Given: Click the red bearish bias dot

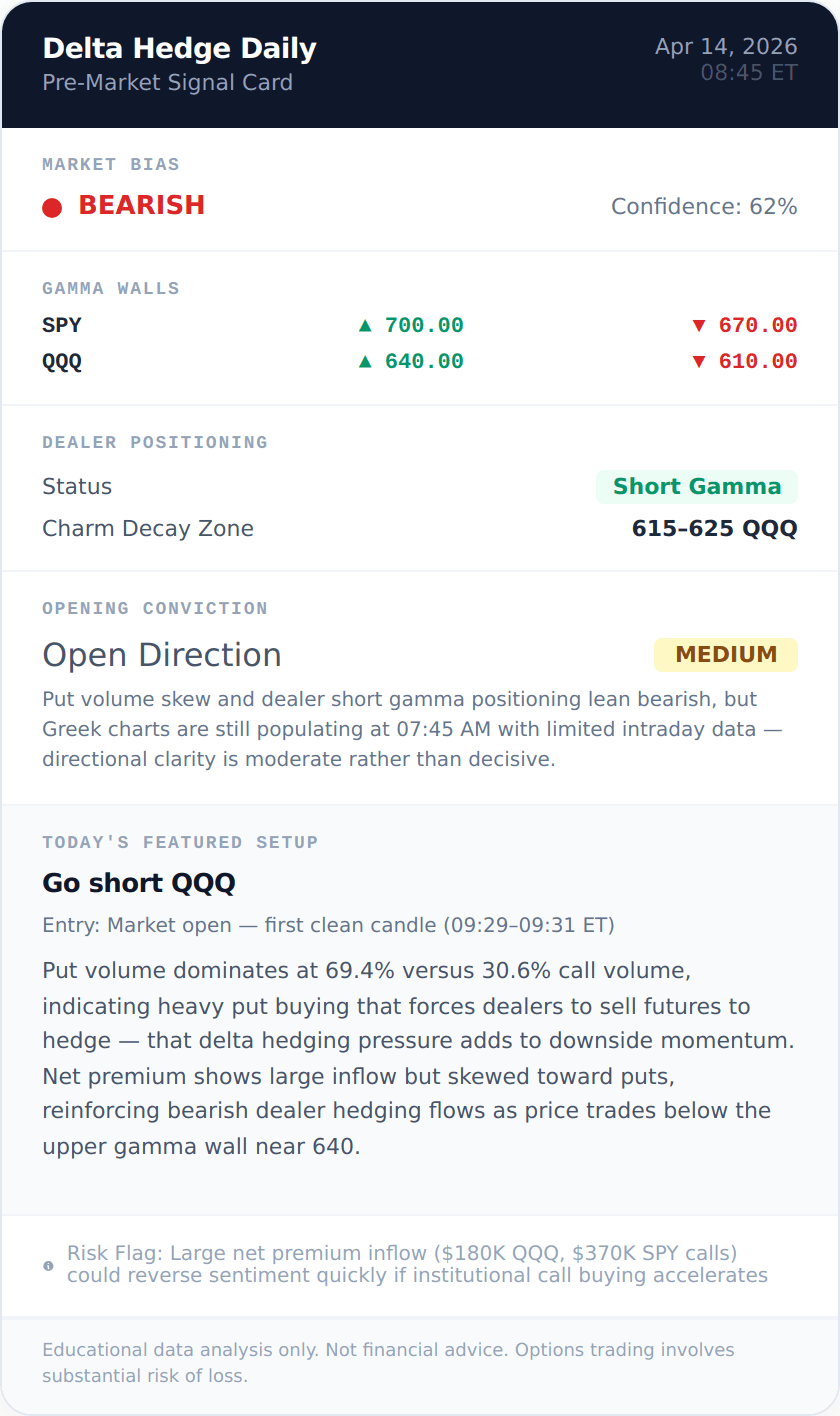Looking at the screenshot, I should [x=52, y=208].
